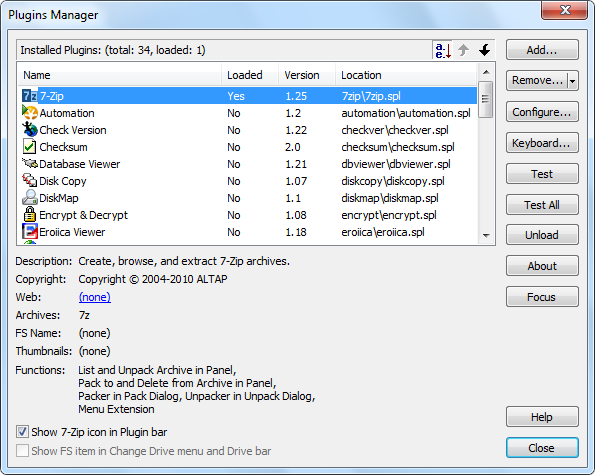Move plugin up arrow icon
This screenshot has width=595, height=475.
463,50
